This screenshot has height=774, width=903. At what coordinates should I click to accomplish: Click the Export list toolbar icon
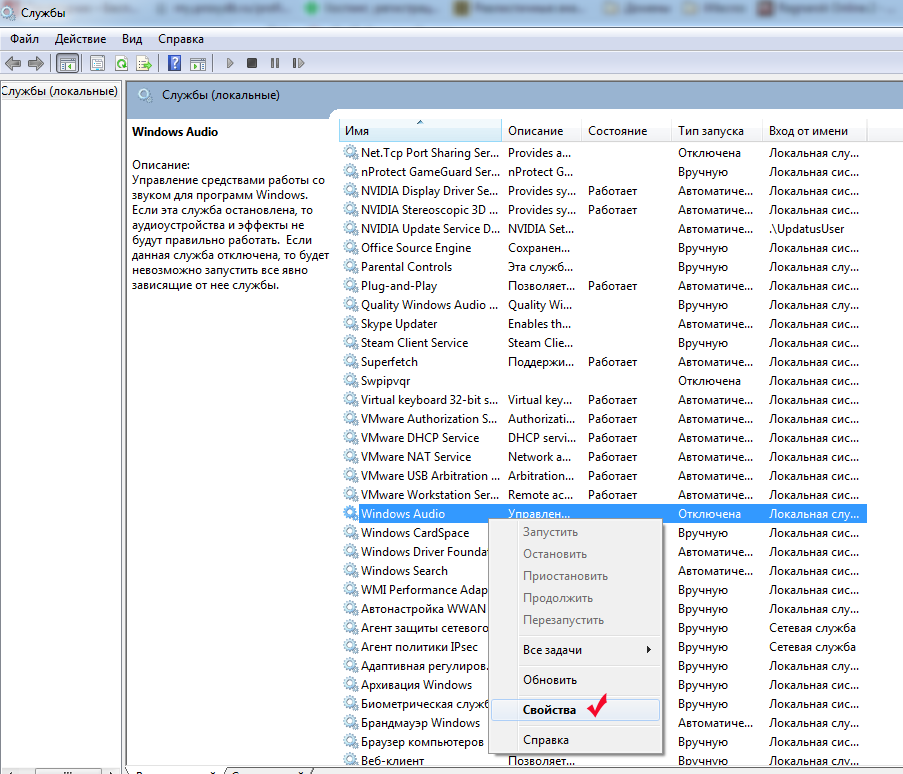tap(144, 63)
